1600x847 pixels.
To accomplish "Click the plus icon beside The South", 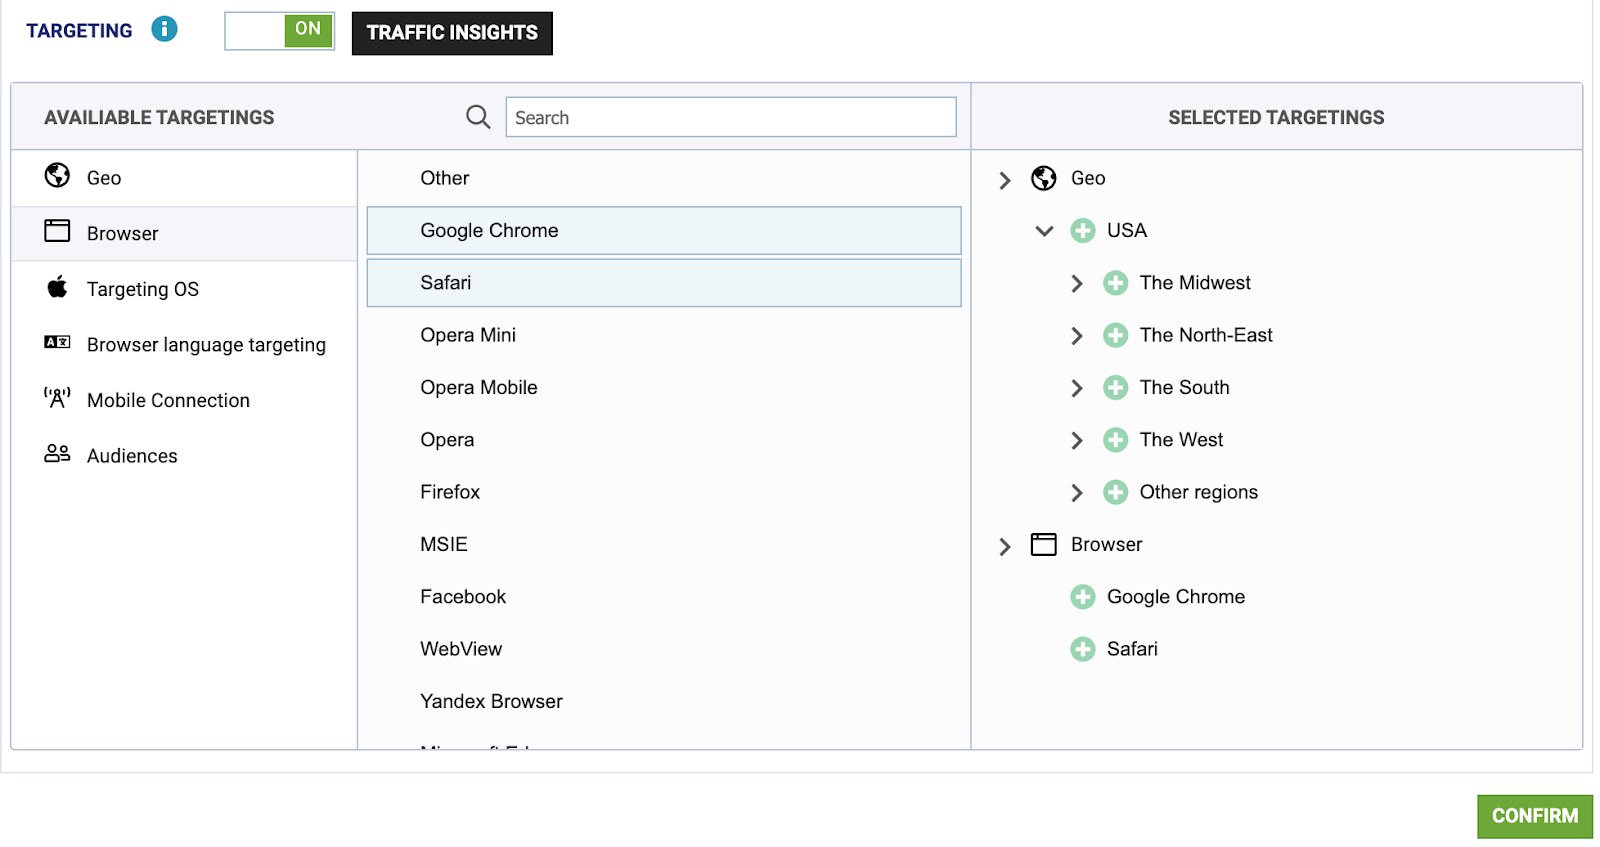I will (1115, 388).
